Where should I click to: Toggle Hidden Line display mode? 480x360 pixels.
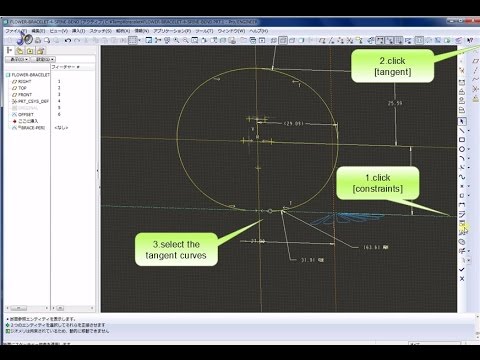tap(283, 41)
